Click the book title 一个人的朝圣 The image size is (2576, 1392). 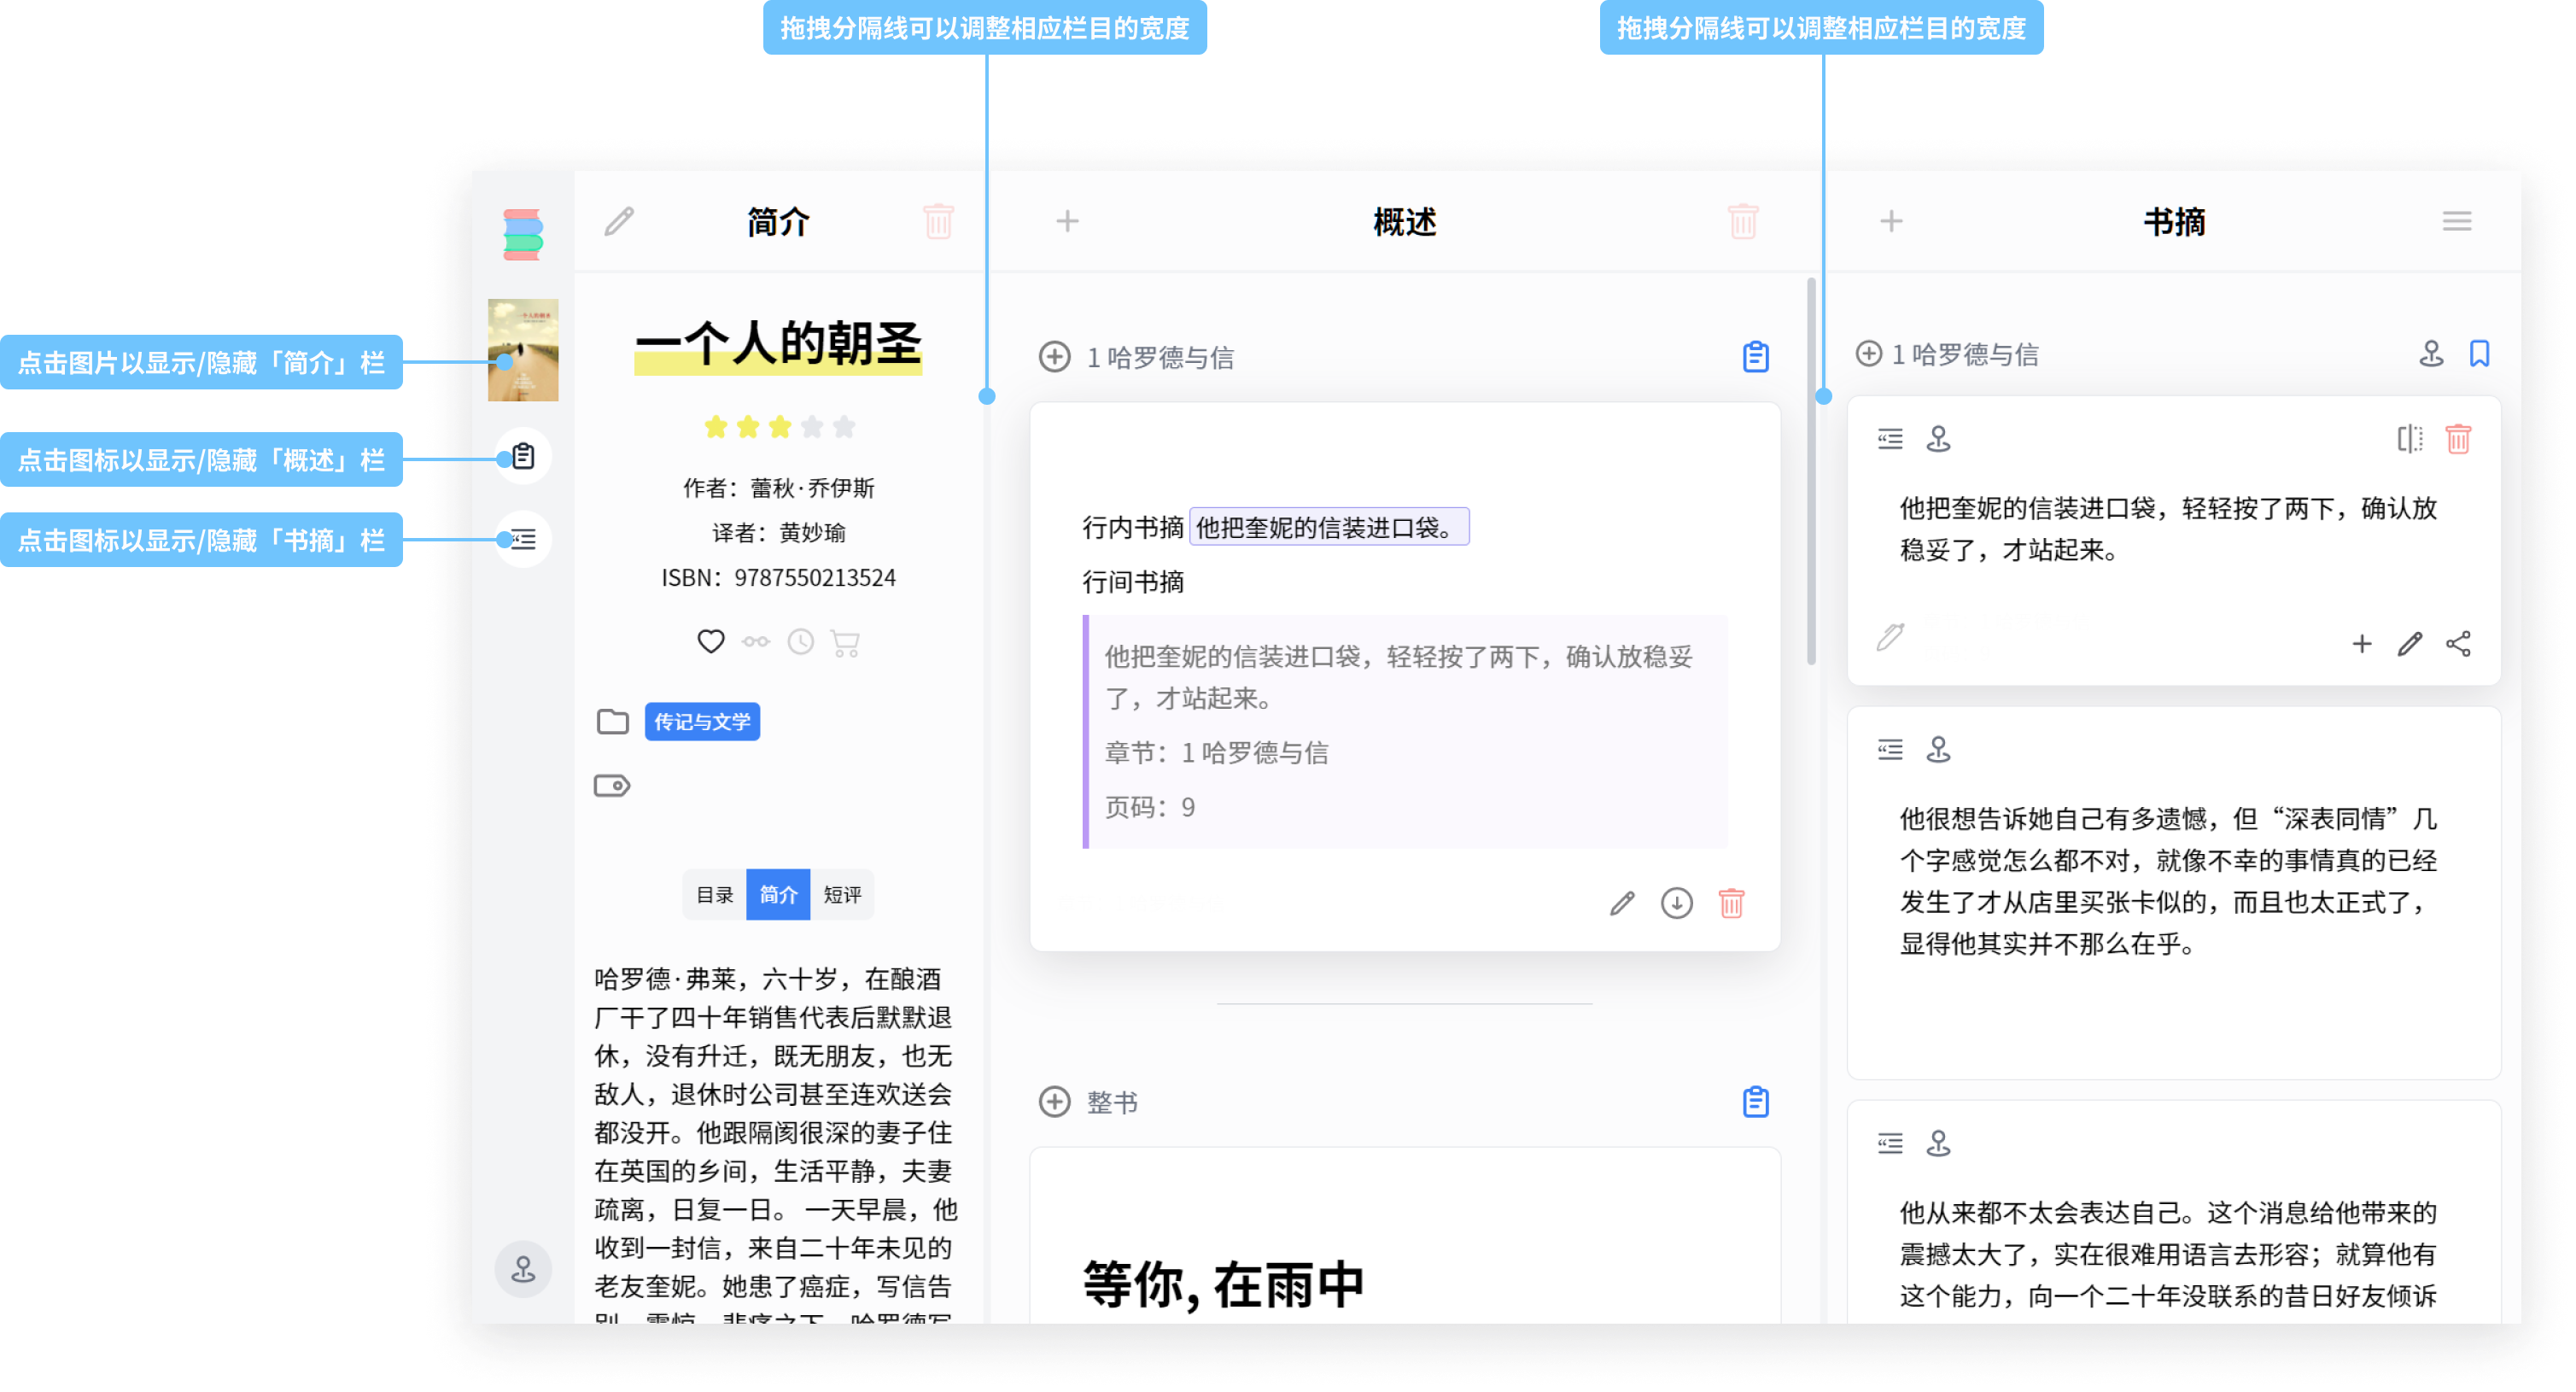pos(778,344)
